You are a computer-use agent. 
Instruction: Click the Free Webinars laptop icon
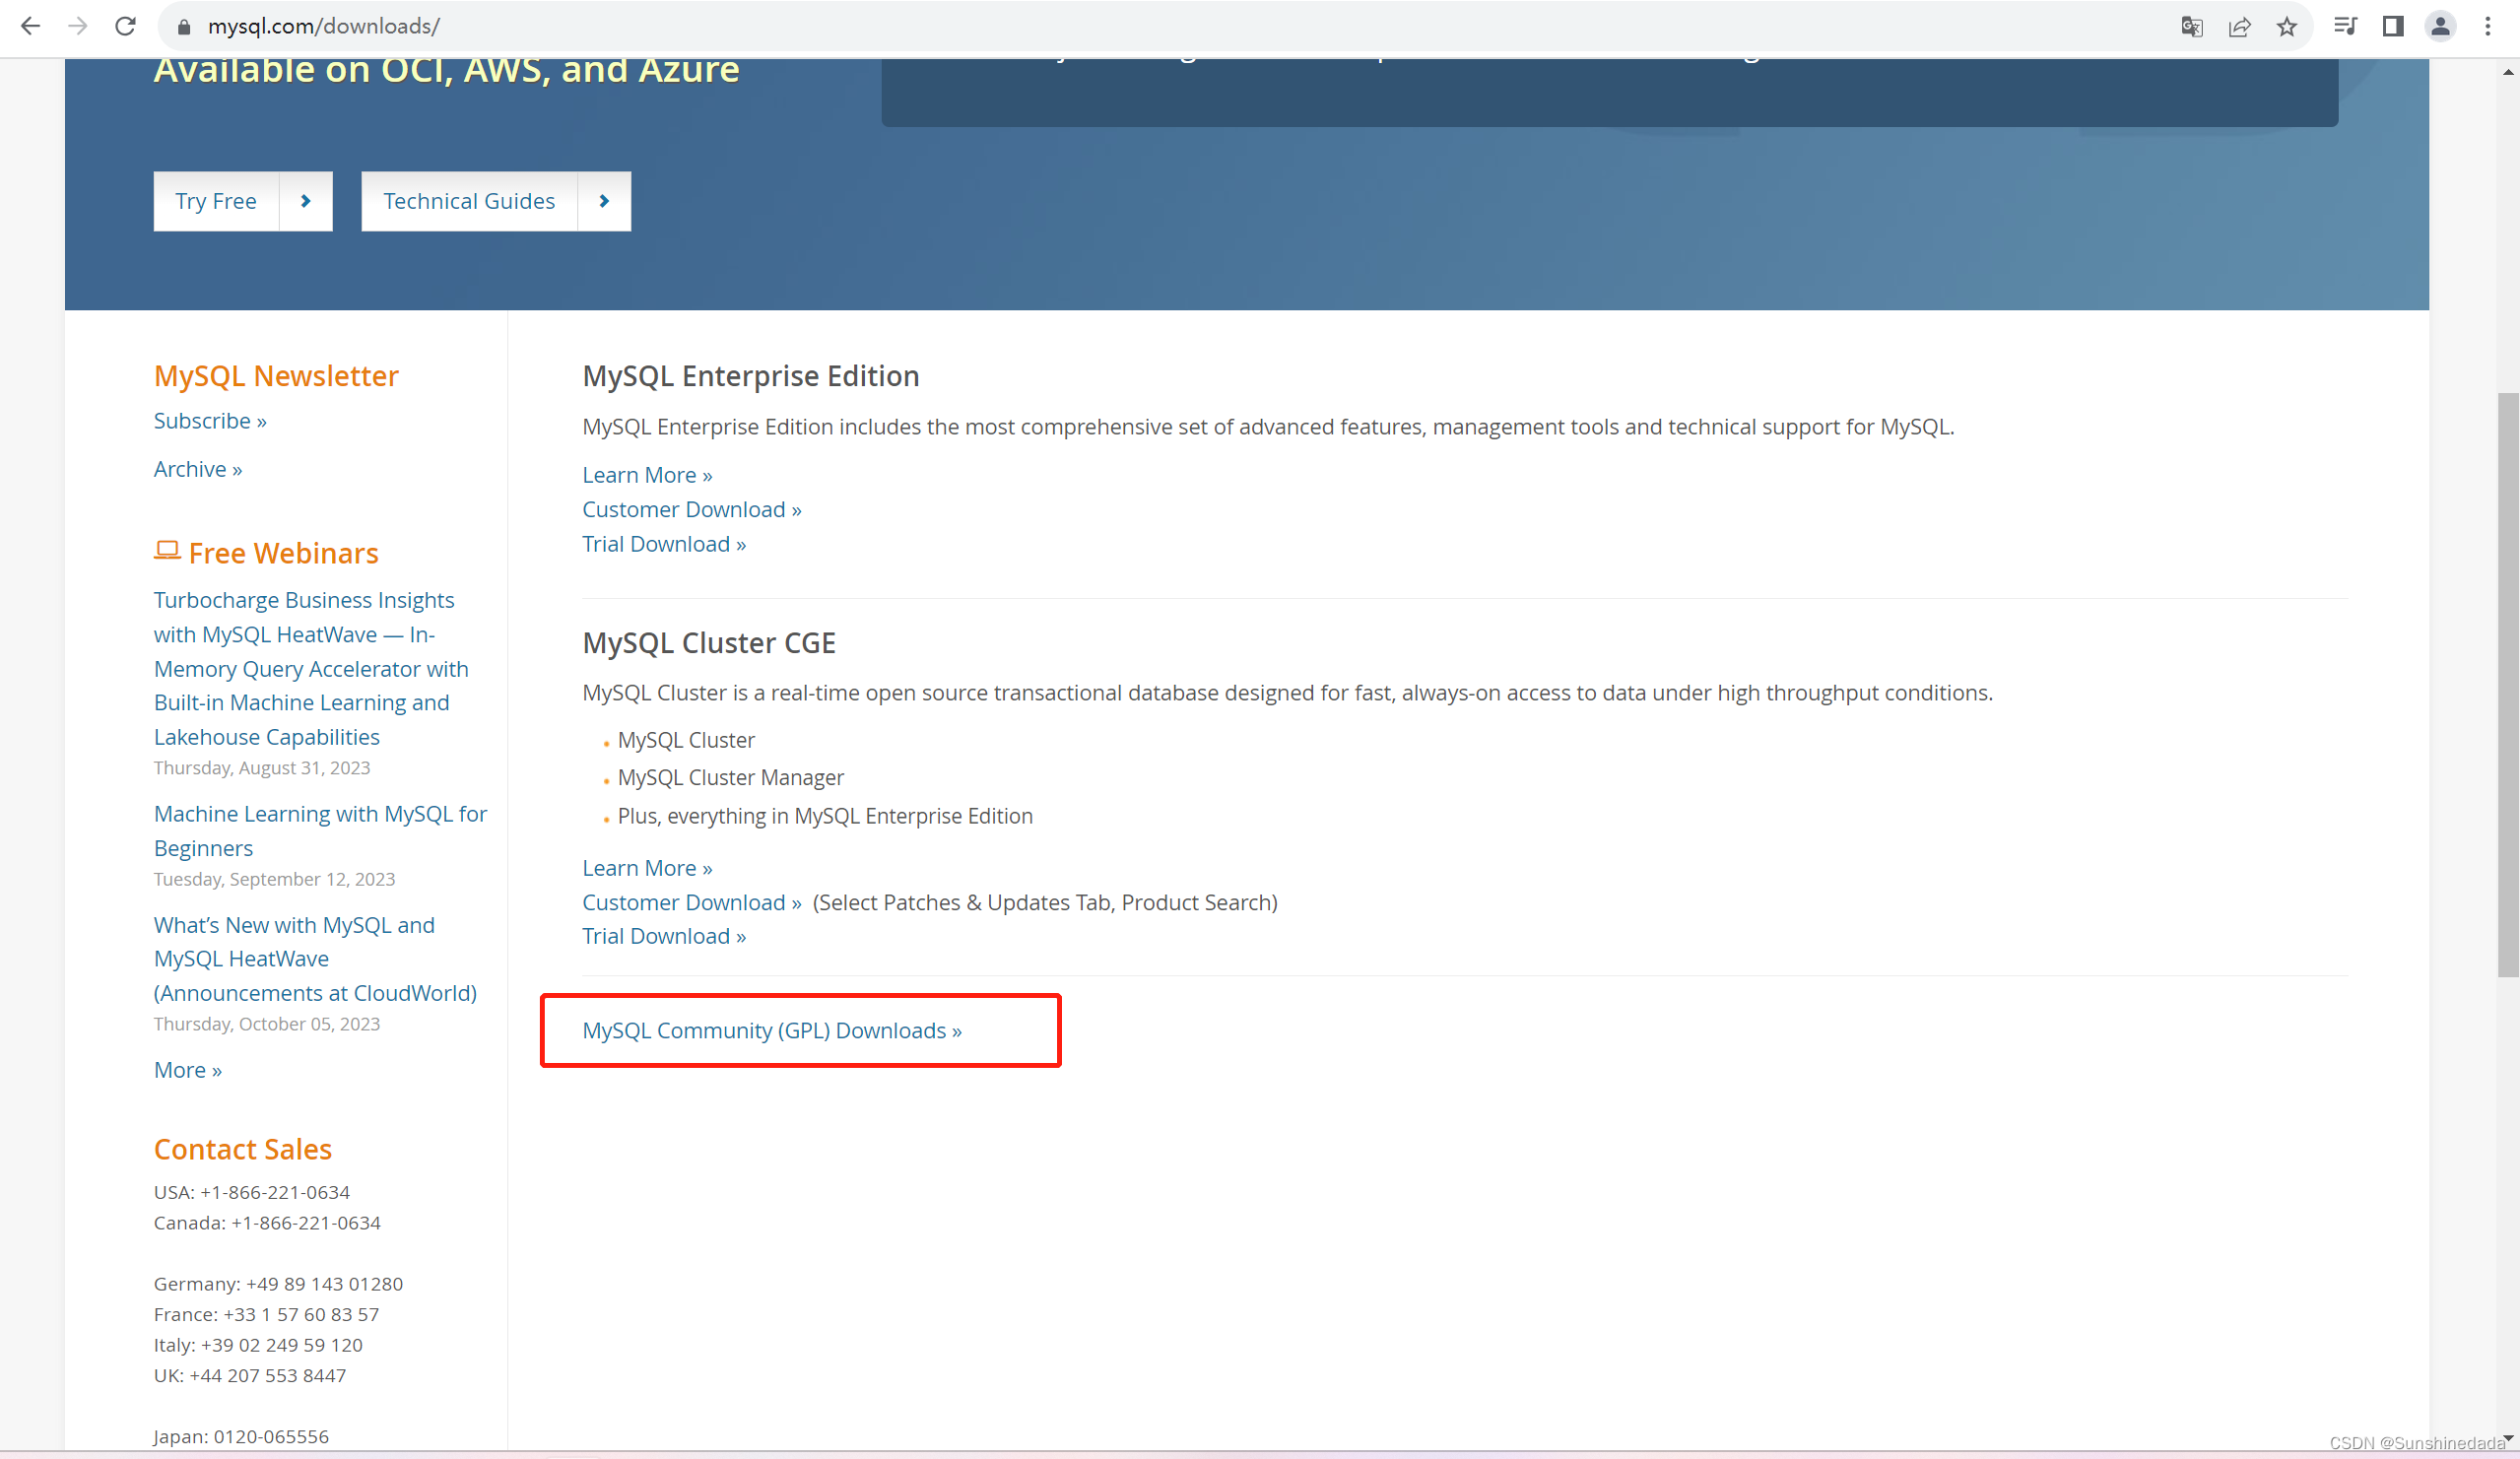167,550
